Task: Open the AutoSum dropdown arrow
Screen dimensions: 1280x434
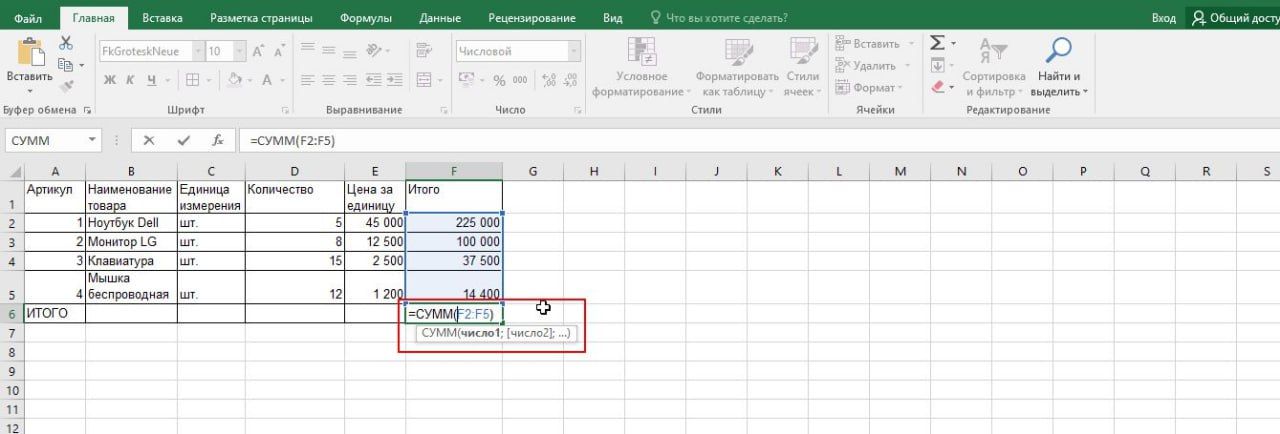Action: point(953,43)
